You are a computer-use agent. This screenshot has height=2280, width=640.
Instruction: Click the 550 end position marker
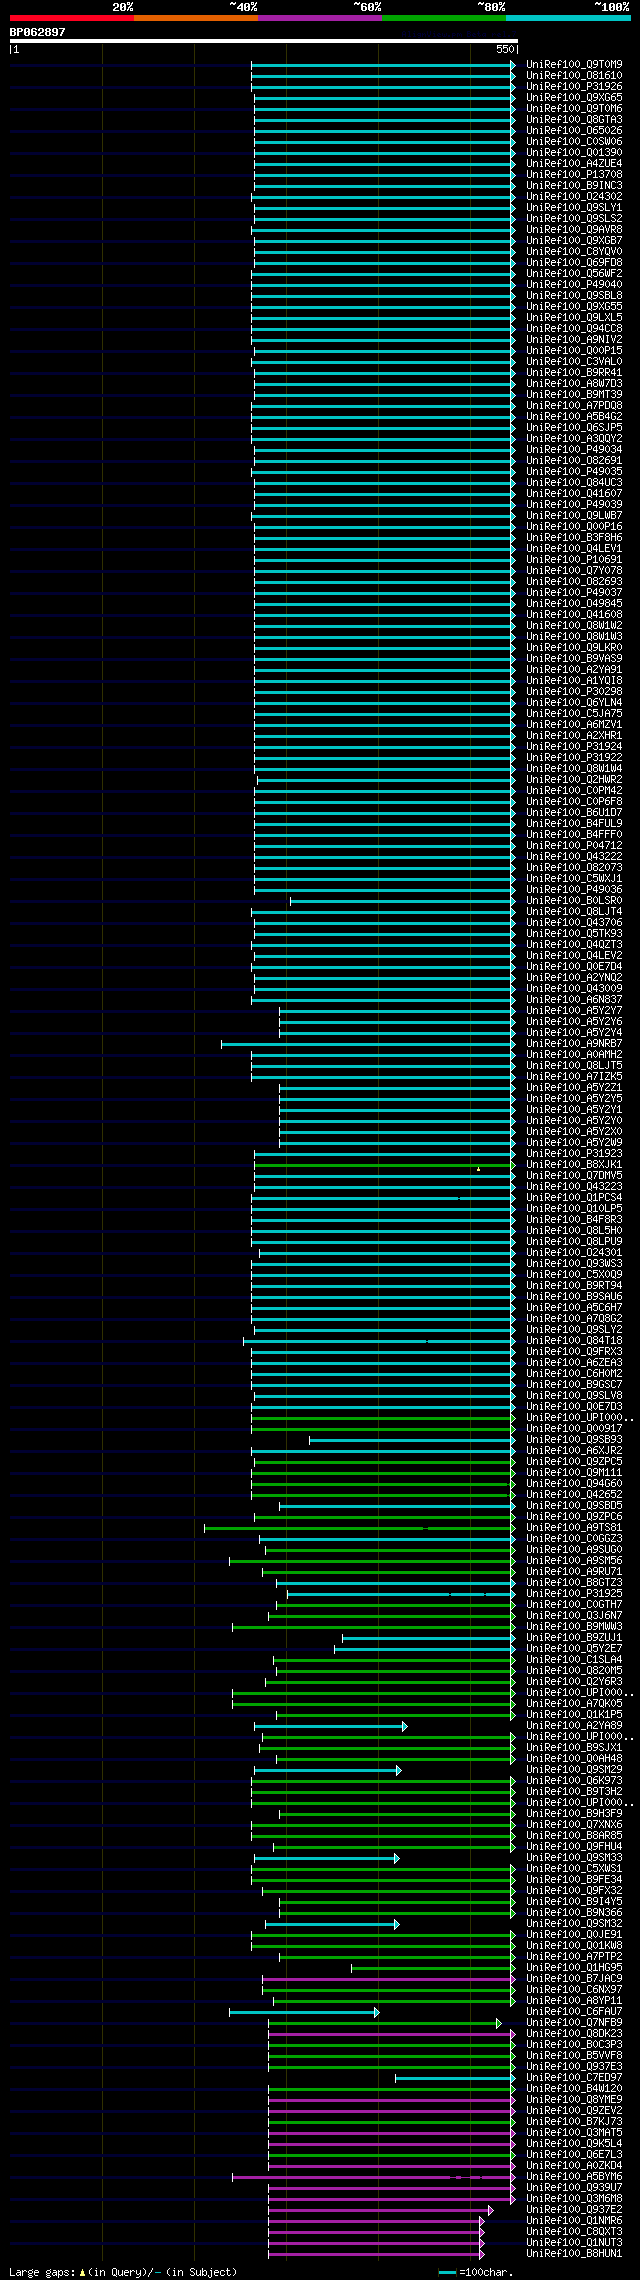coord(504,49)
